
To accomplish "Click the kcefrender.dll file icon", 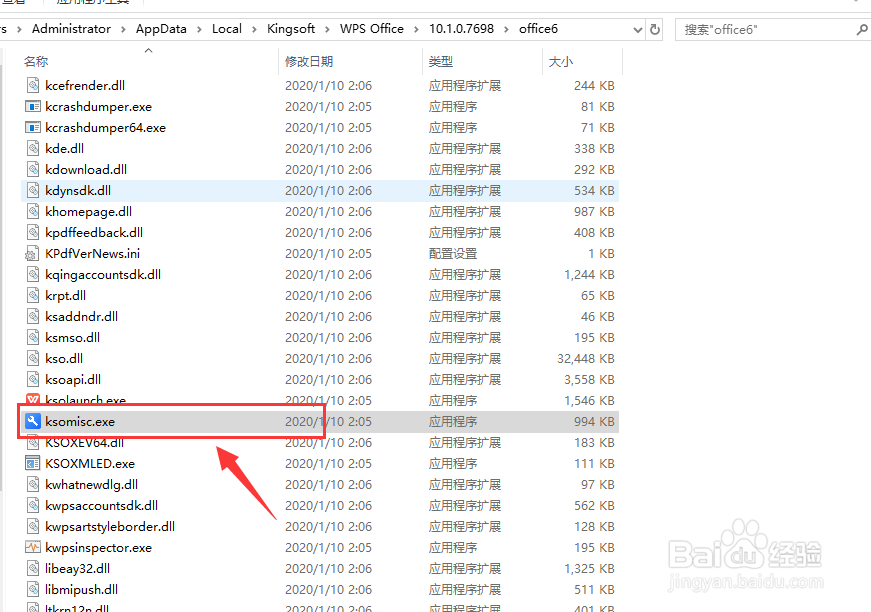I will [33, 86].
